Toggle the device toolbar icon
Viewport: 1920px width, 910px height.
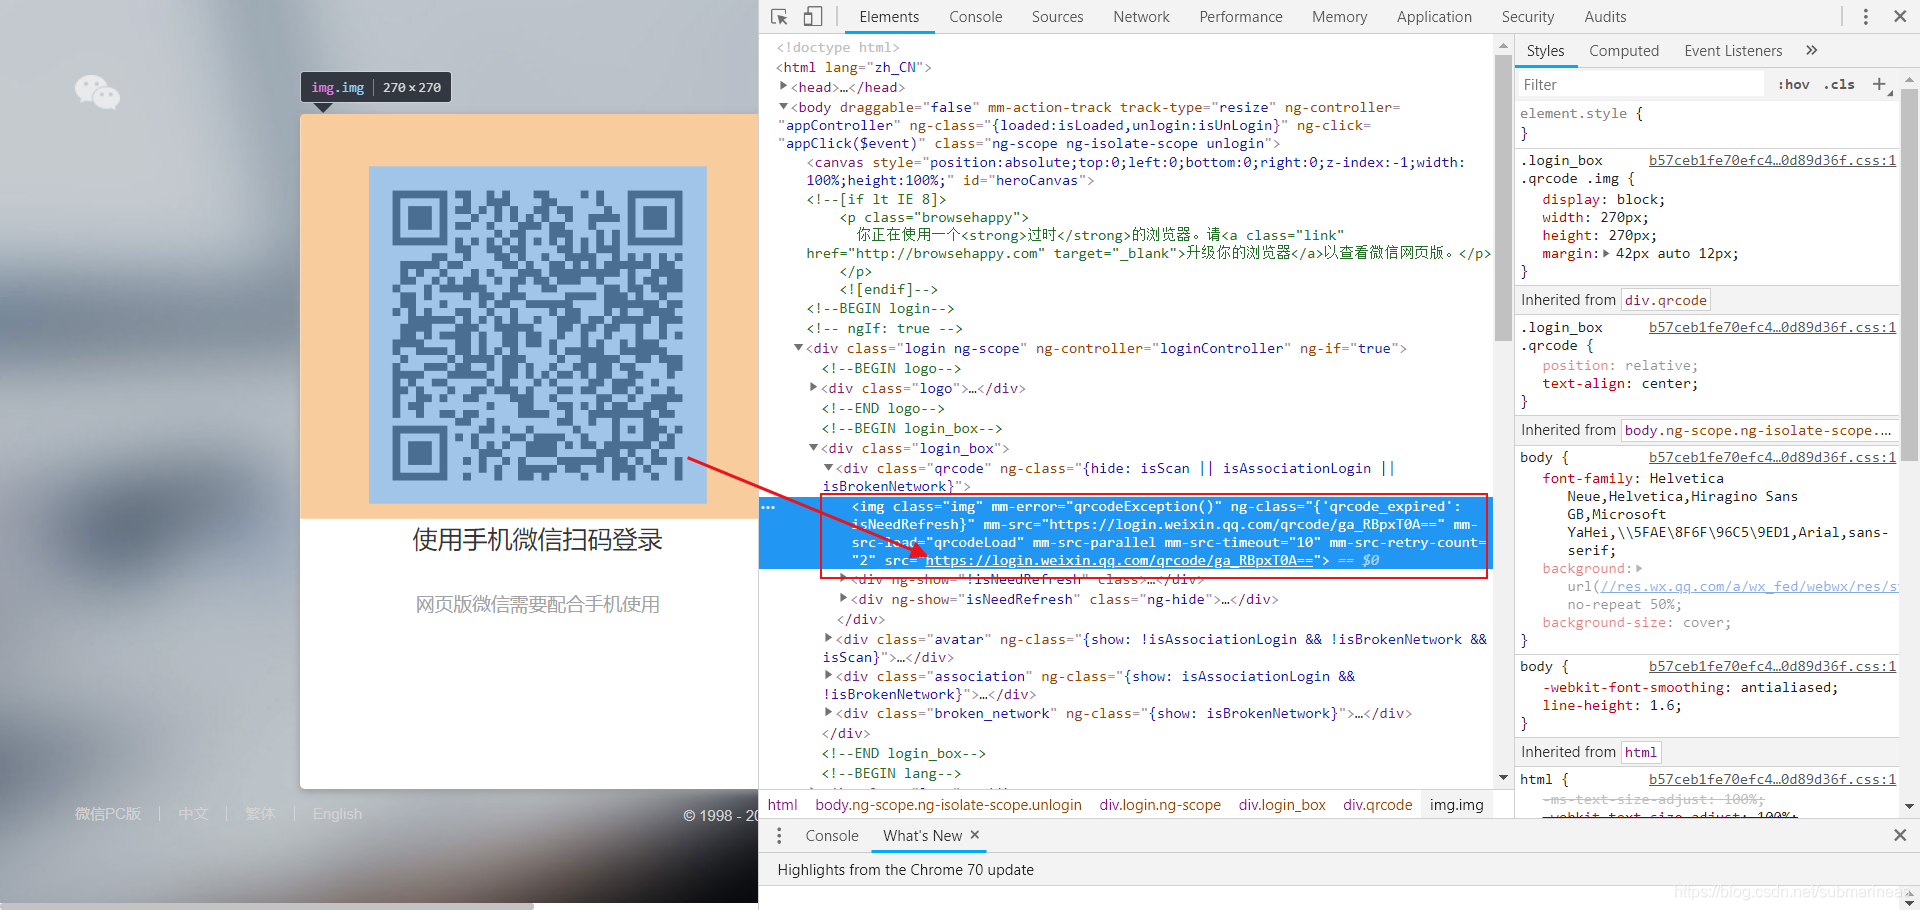(813, 17)
